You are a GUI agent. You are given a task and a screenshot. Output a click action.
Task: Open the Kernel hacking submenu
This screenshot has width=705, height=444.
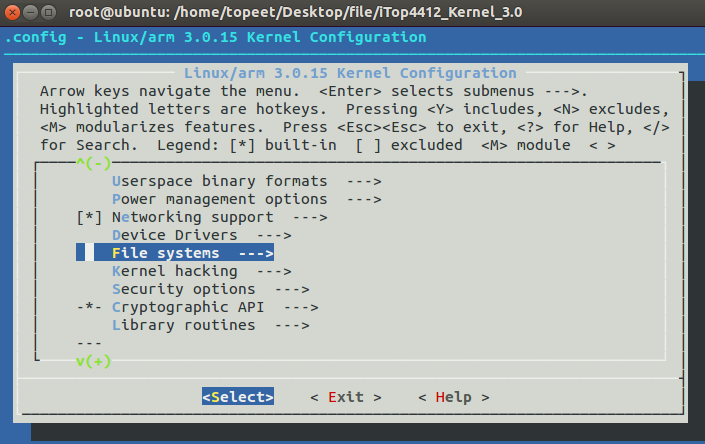click(x=201, y=271)
